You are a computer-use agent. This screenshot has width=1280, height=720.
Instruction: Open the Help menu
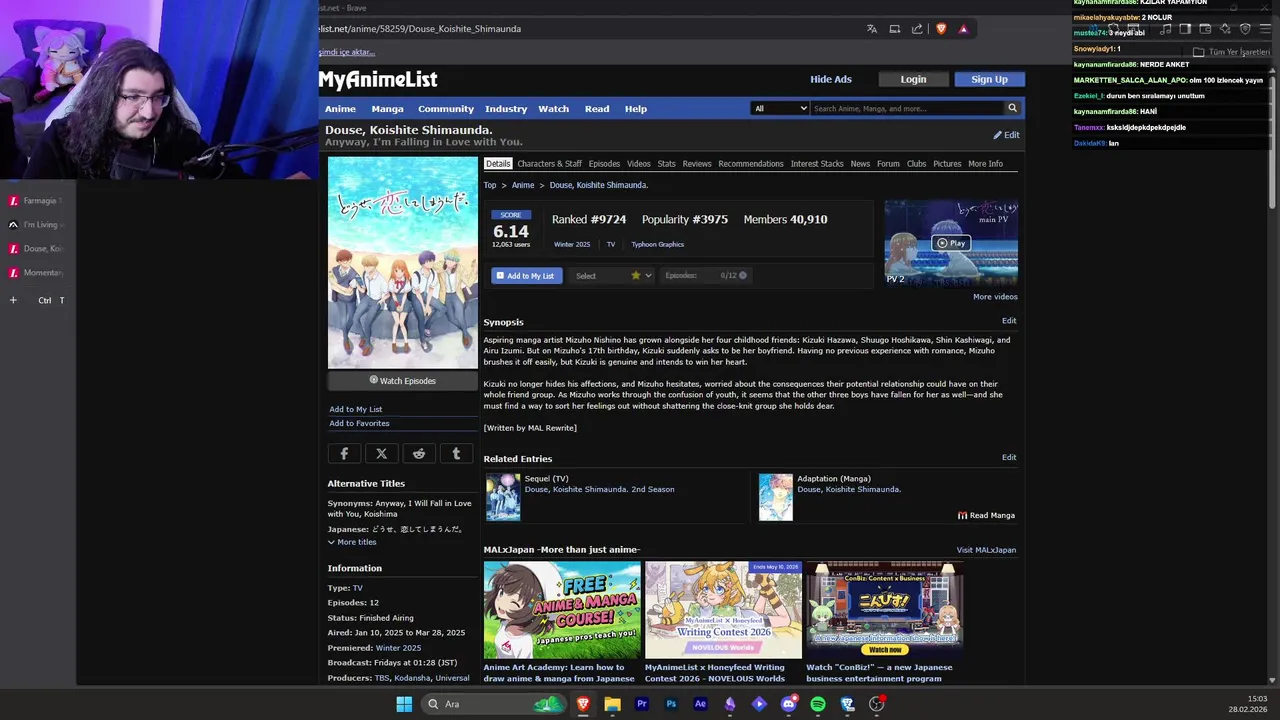(x=636, y=109)
